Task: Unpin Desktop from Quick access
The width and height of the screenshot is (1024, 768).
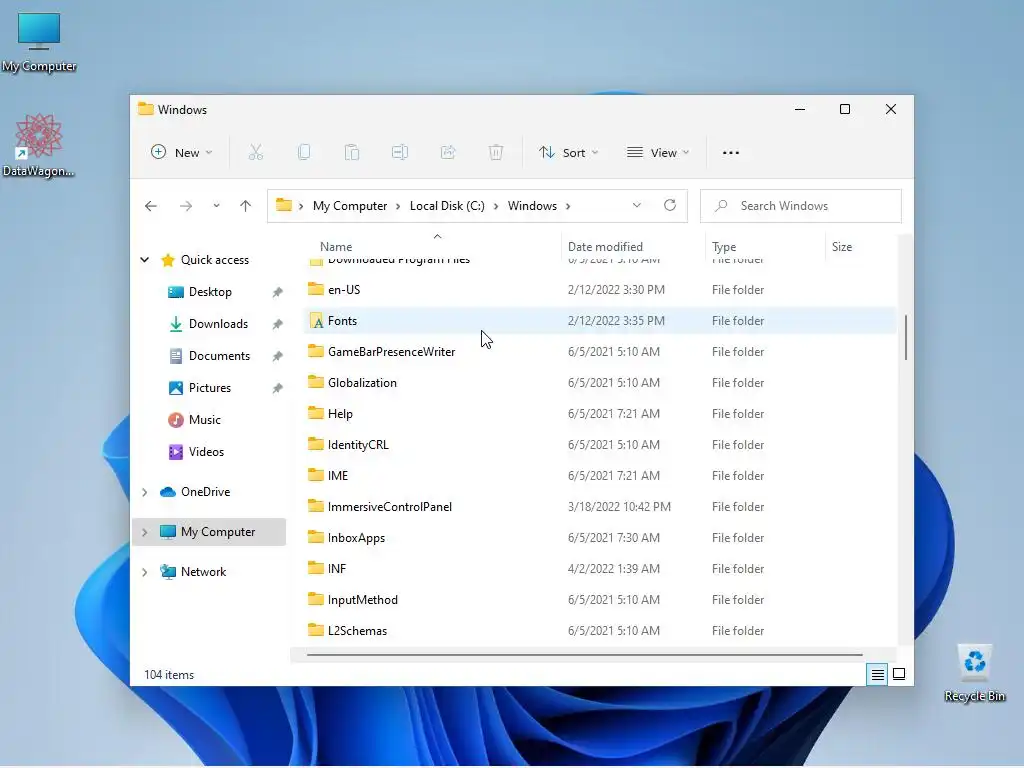Action: click(x=278, y=292)
